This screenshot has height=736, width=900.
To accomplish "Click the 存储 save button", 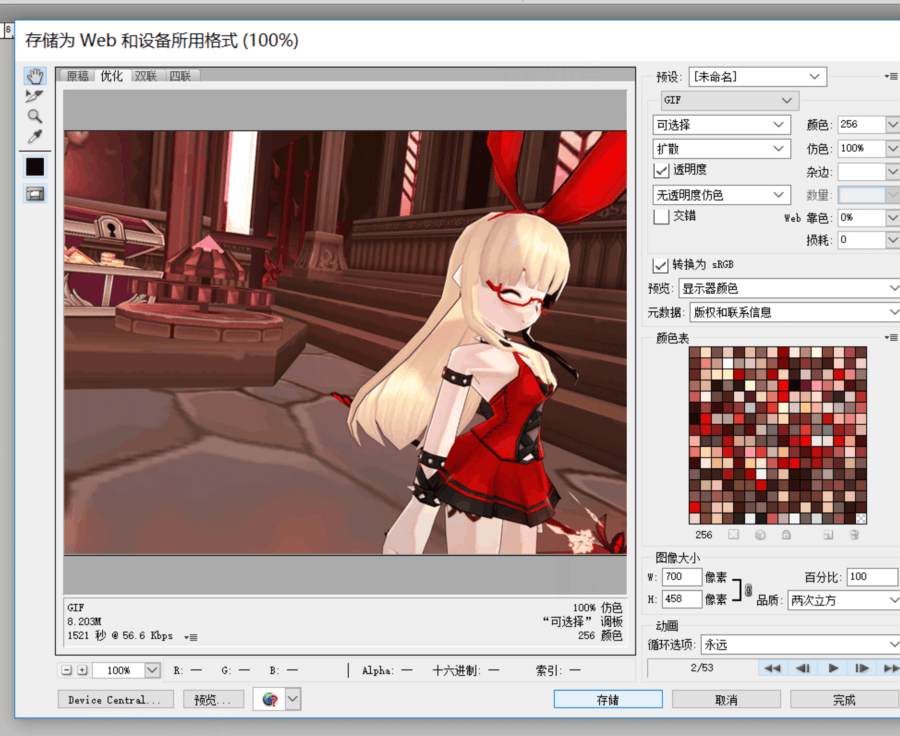I will 608,699.
